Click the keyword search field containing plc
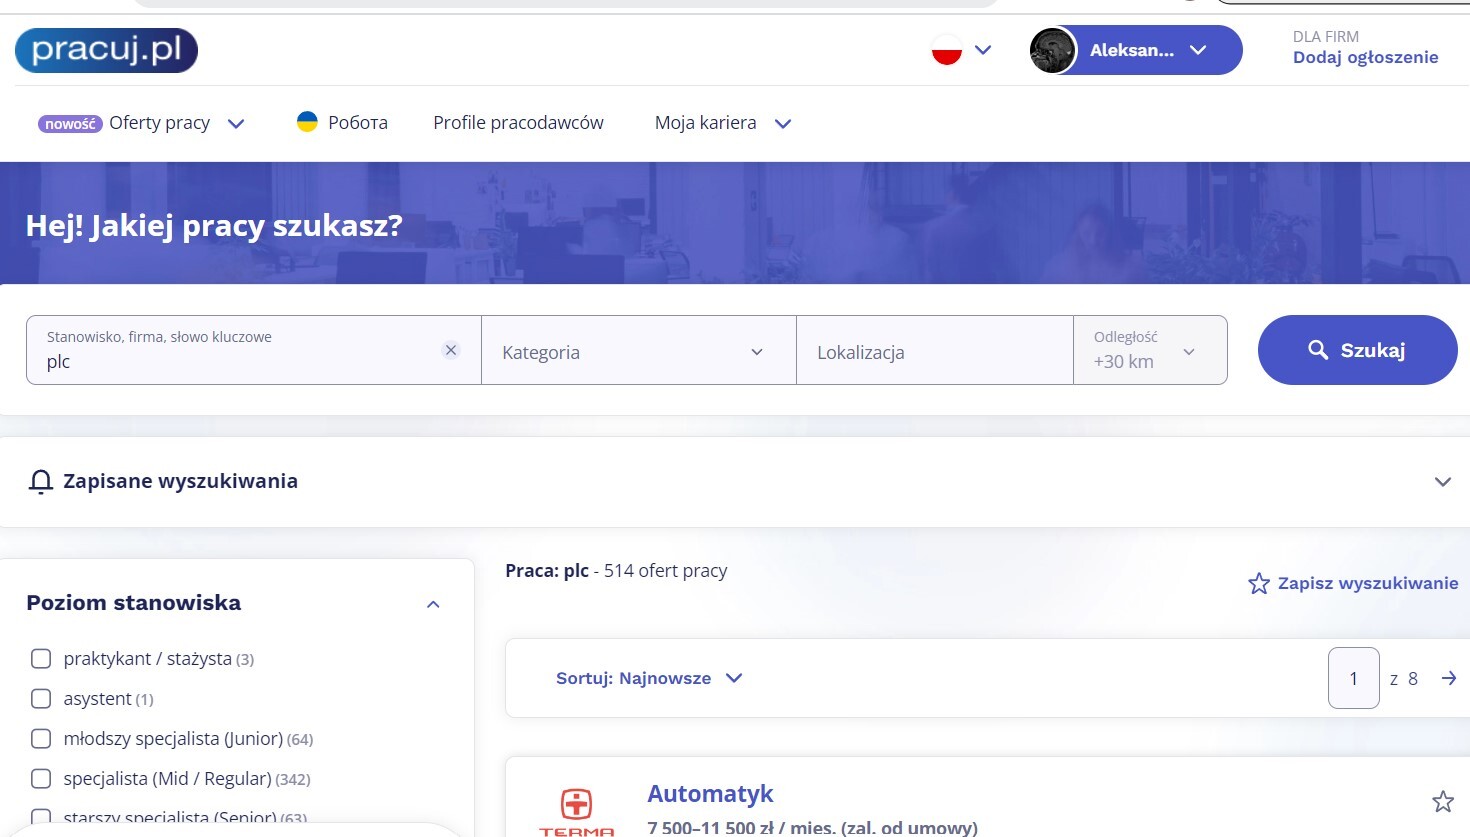Screen dimensions: 1470x837 coord(254,350)
